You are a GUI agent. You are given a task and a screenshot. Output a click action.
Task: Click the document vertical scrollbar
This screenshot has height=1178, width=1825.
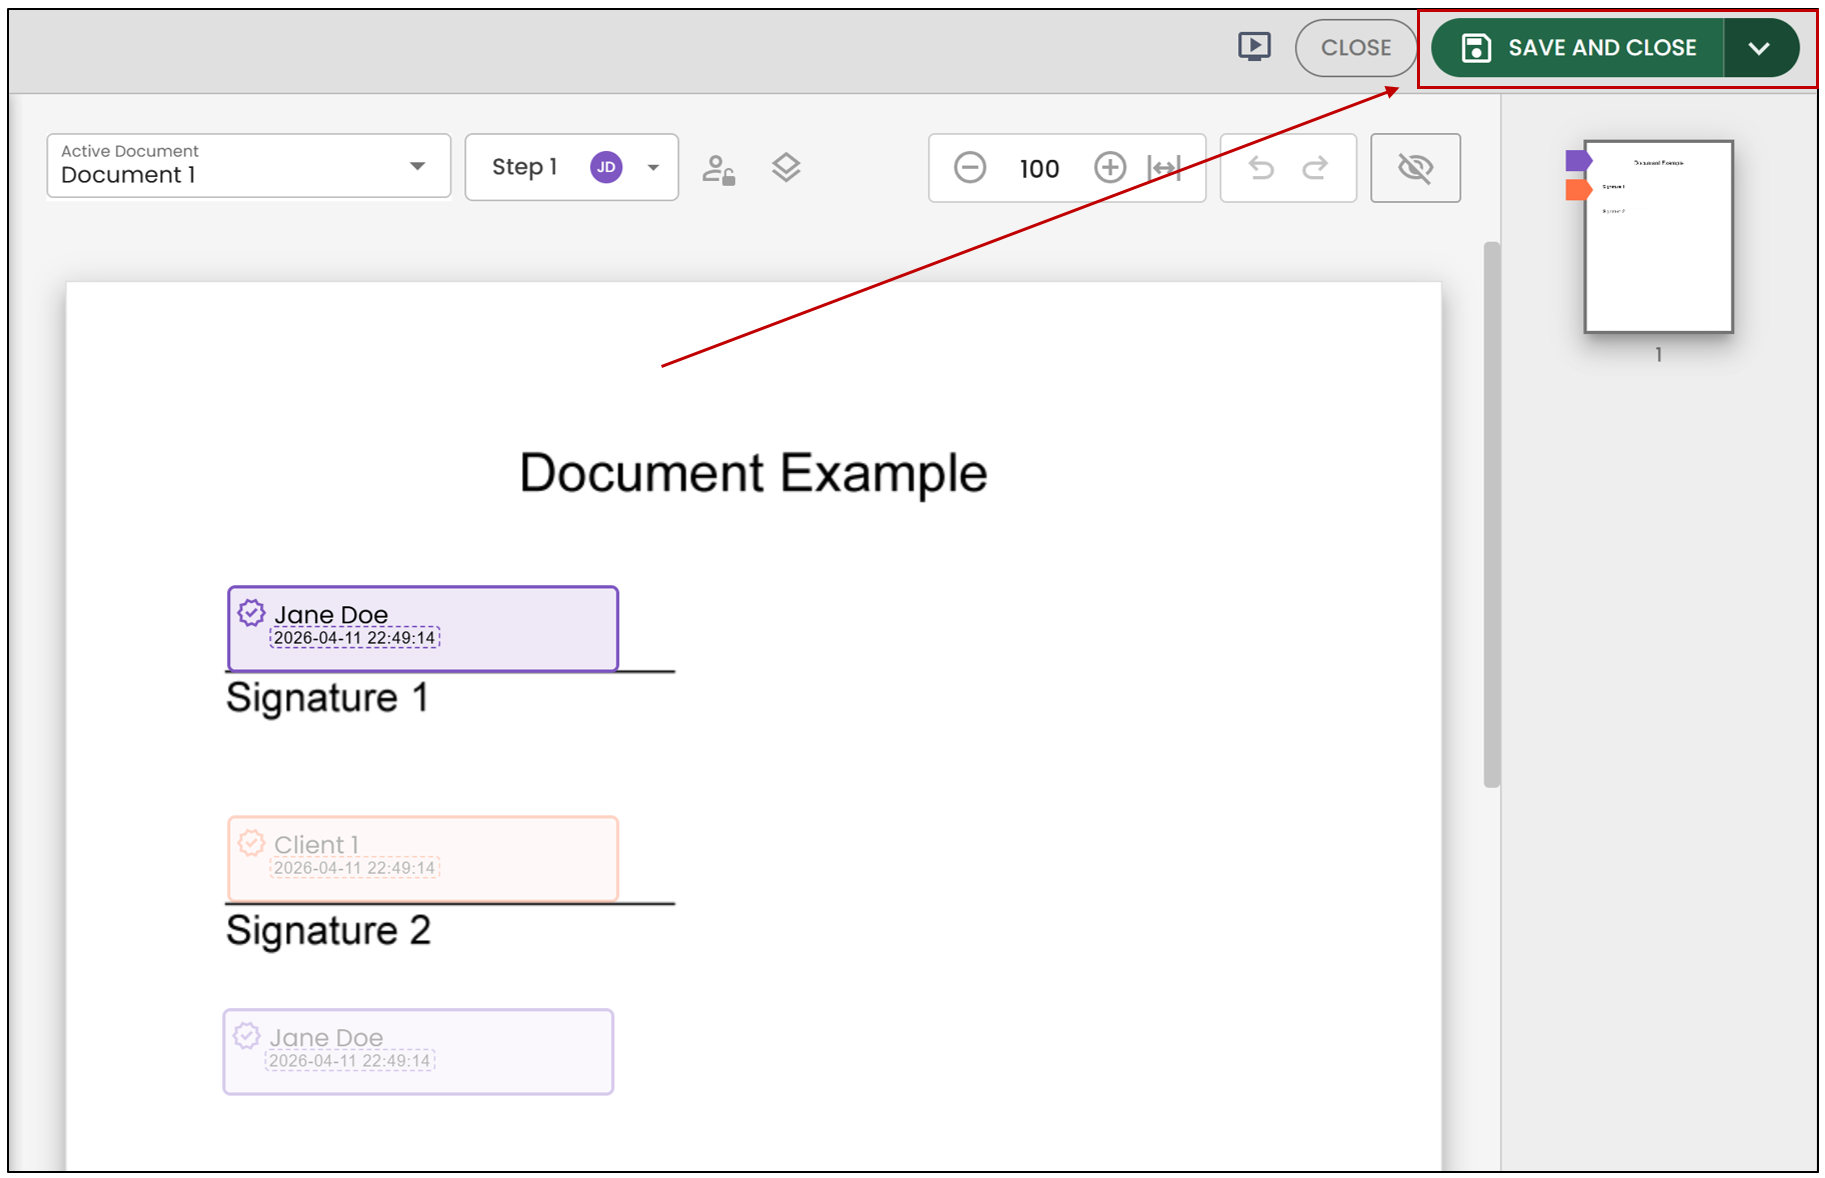pos(1492,514)
